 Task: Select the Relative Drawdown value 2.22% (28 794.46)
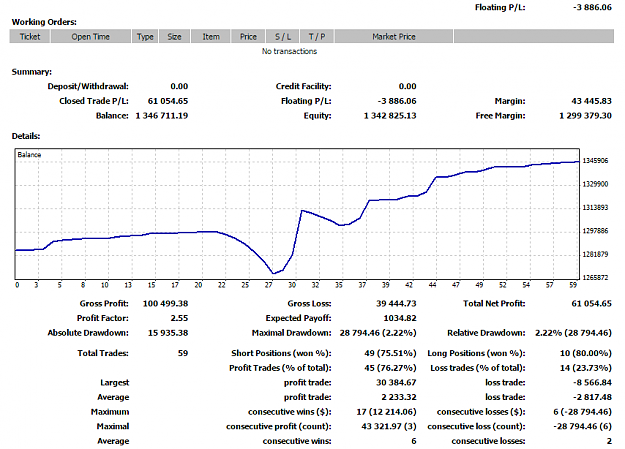(573, 333)
